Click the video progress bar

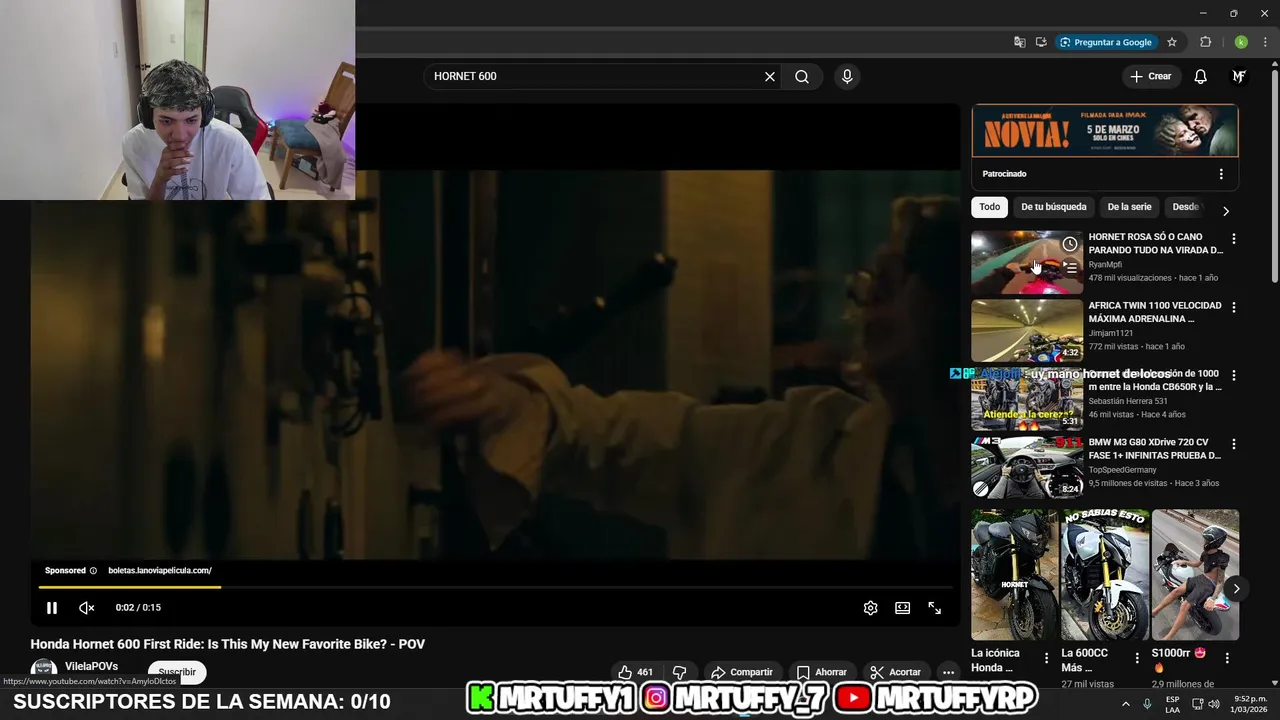(495, 587)
